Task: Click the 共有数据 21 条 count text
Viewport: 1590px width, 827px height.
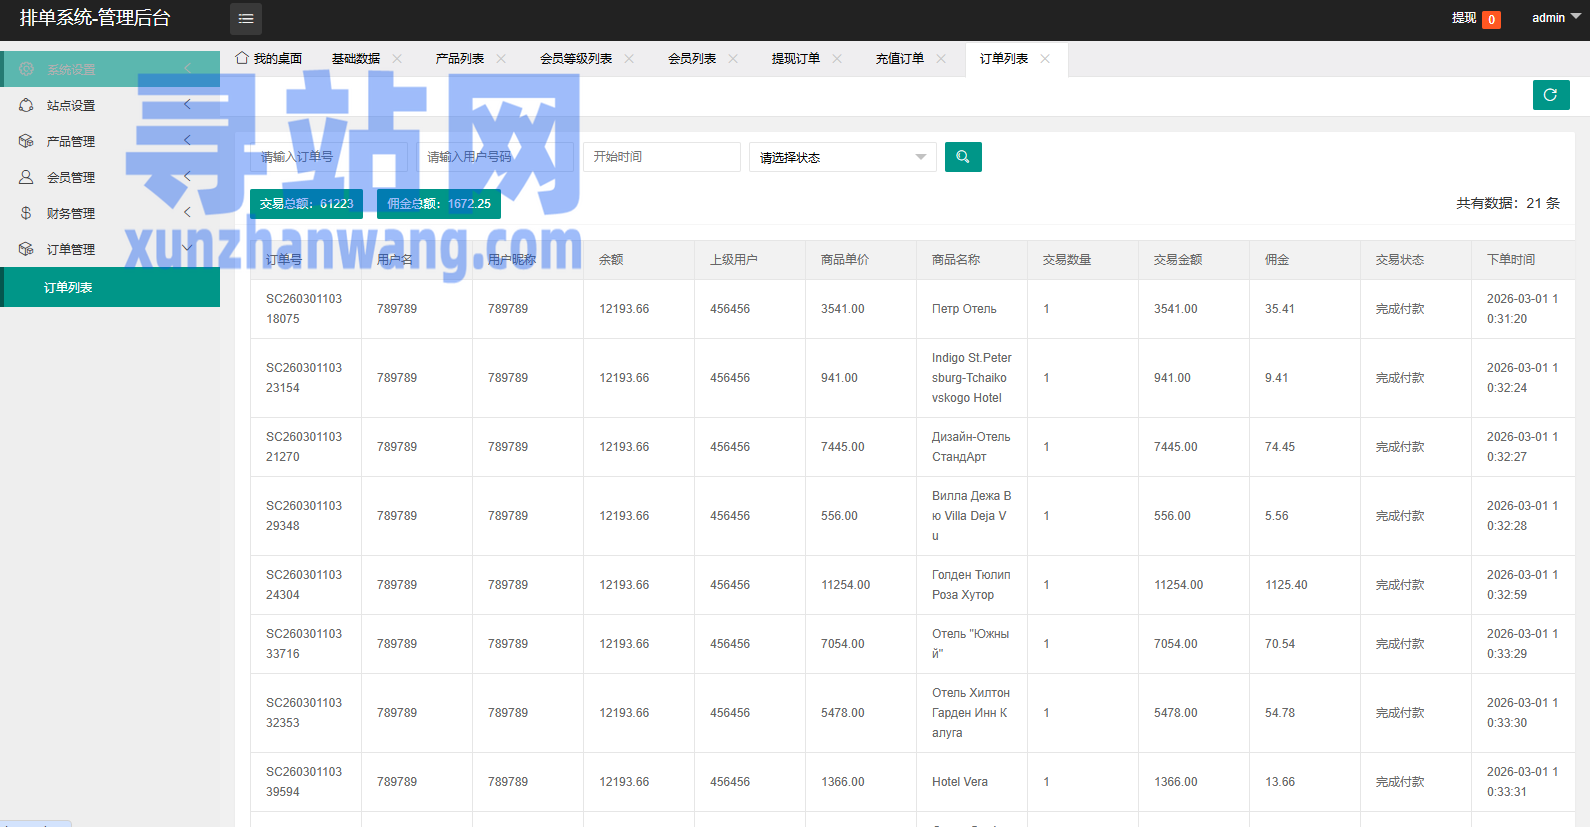Action: click(x=1508, y=203)
